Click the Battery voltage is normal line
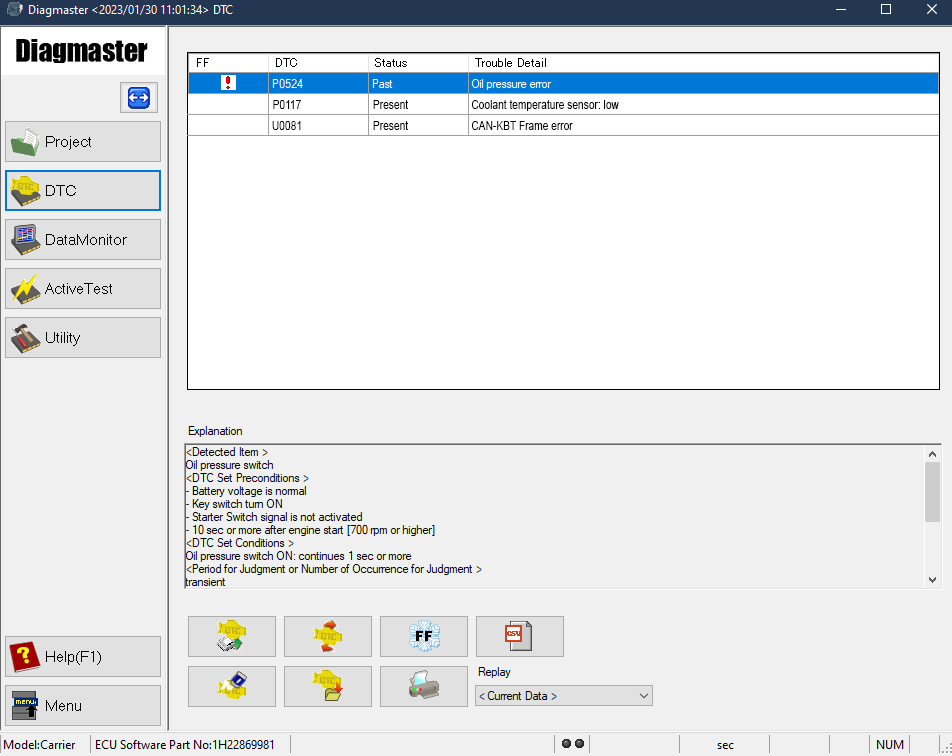Viewport: 952px width, 756px height. (x=246, y=491)
